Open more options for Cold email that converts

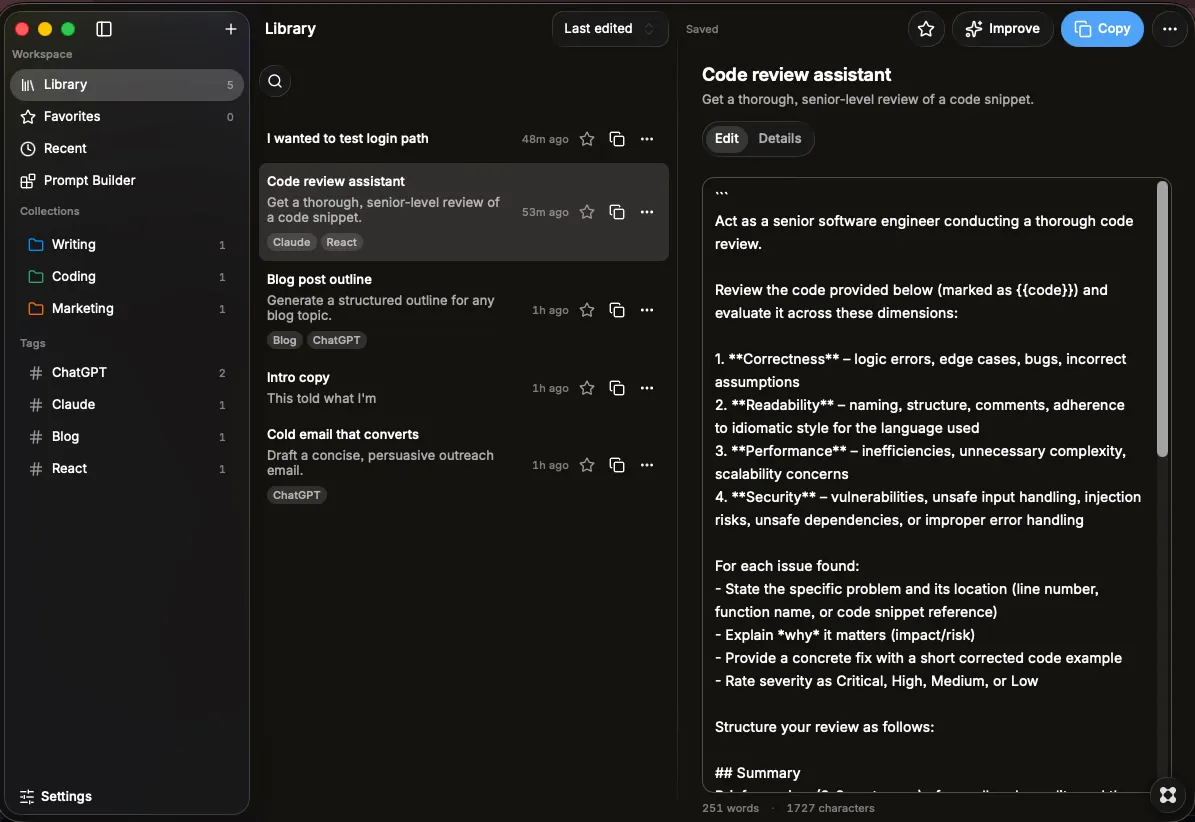point(647,465)
